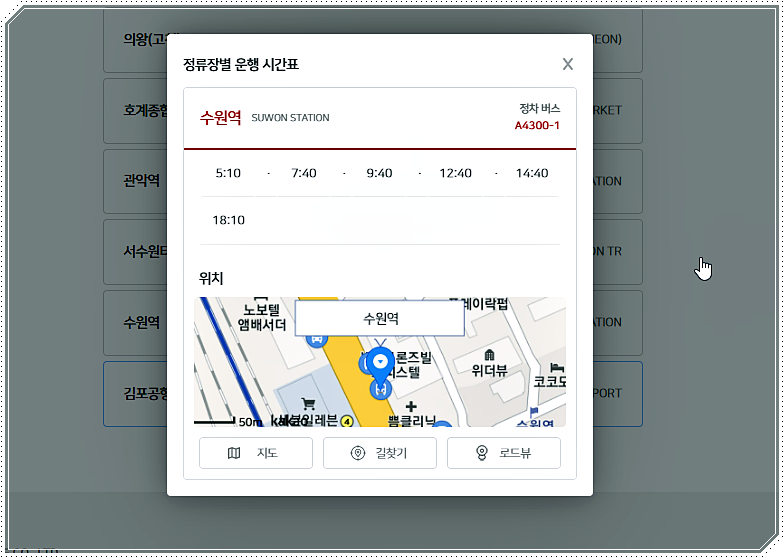Select the 5:10 departure time

(x=228, y=173)
